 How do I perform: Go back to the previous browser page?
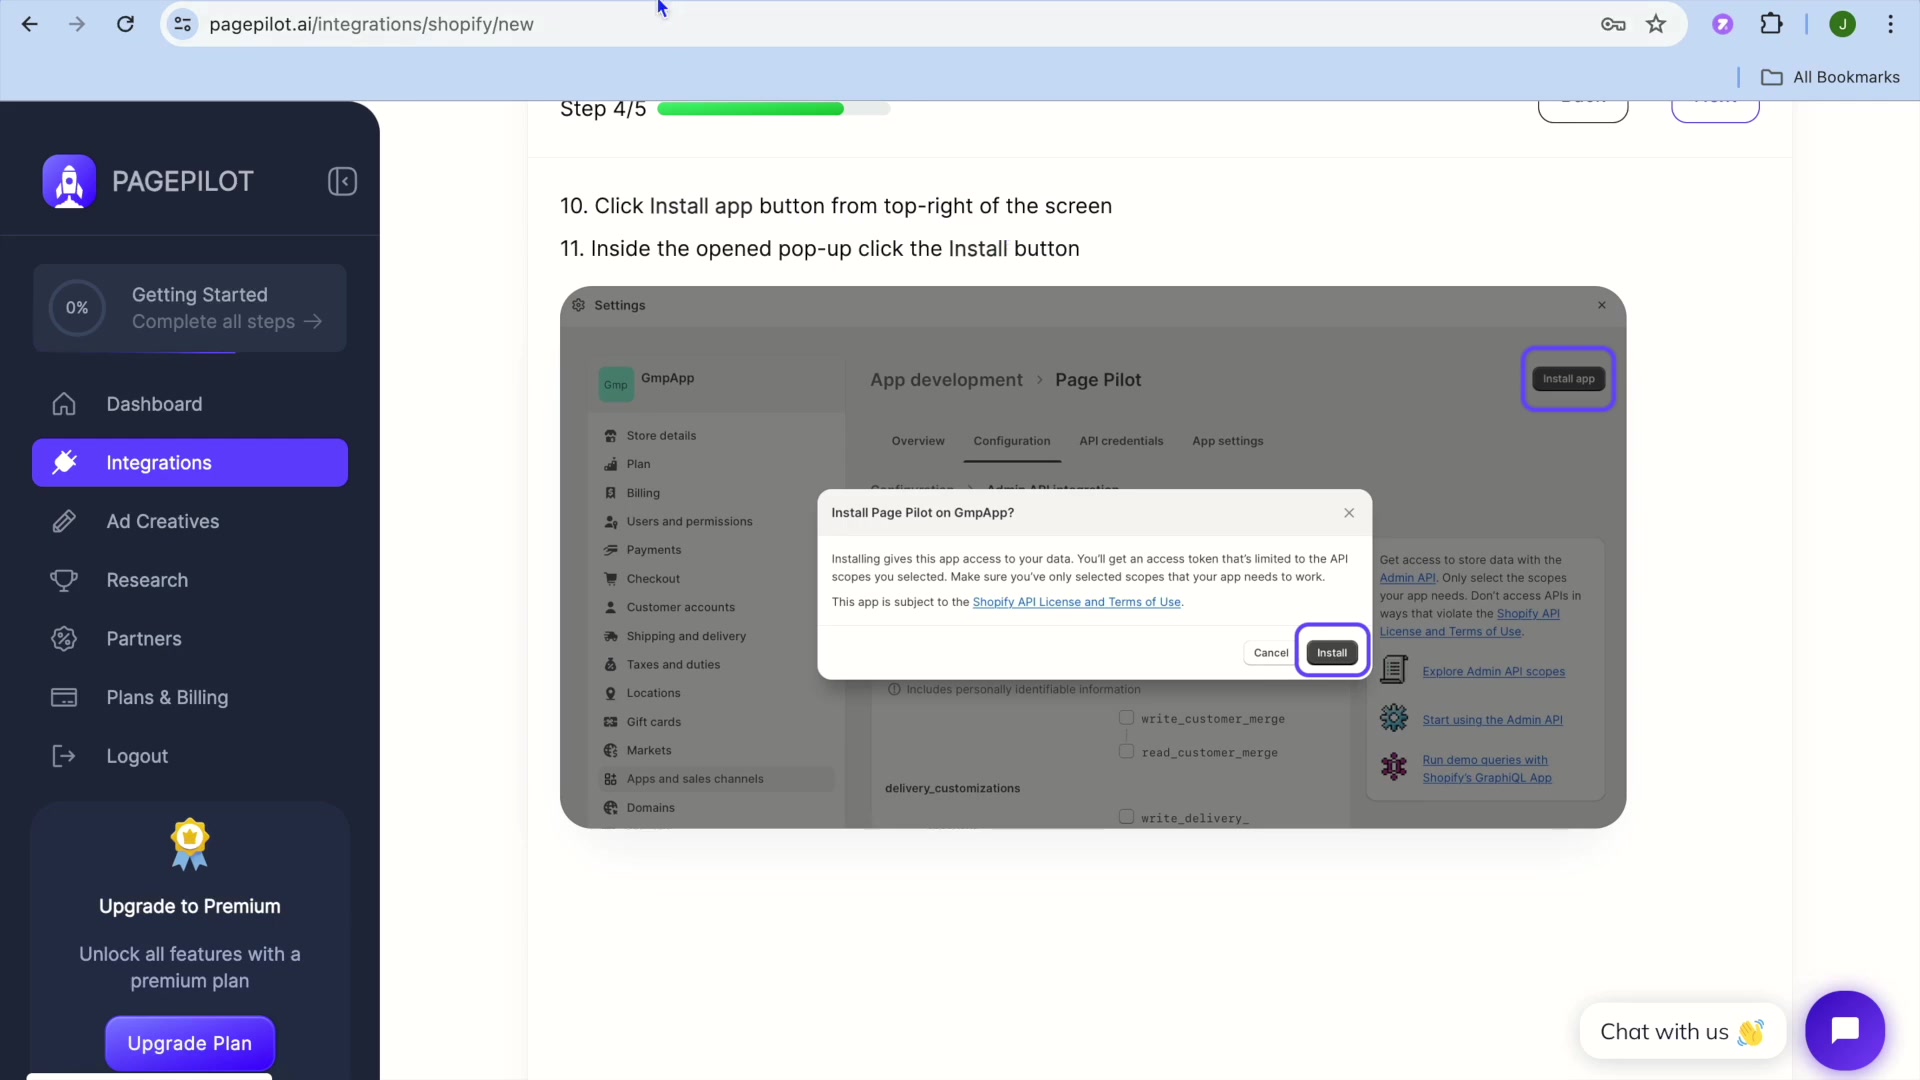click(x=30, y=24)
